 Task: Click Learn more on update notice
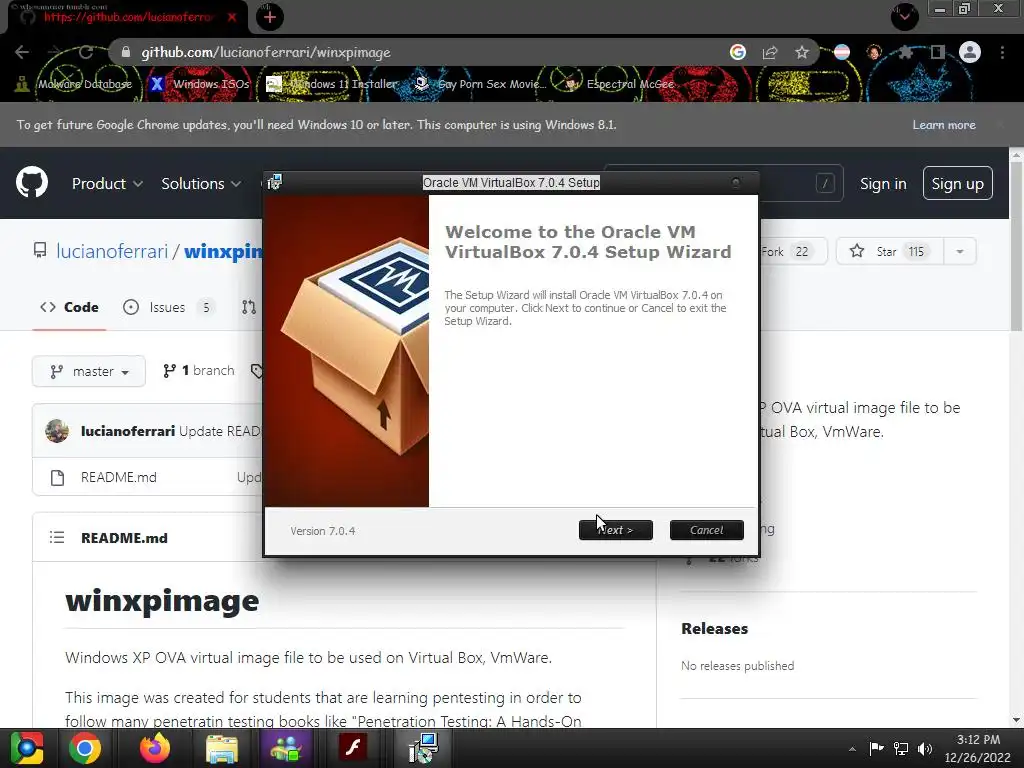pyautogui.click(x=944, y=125)
